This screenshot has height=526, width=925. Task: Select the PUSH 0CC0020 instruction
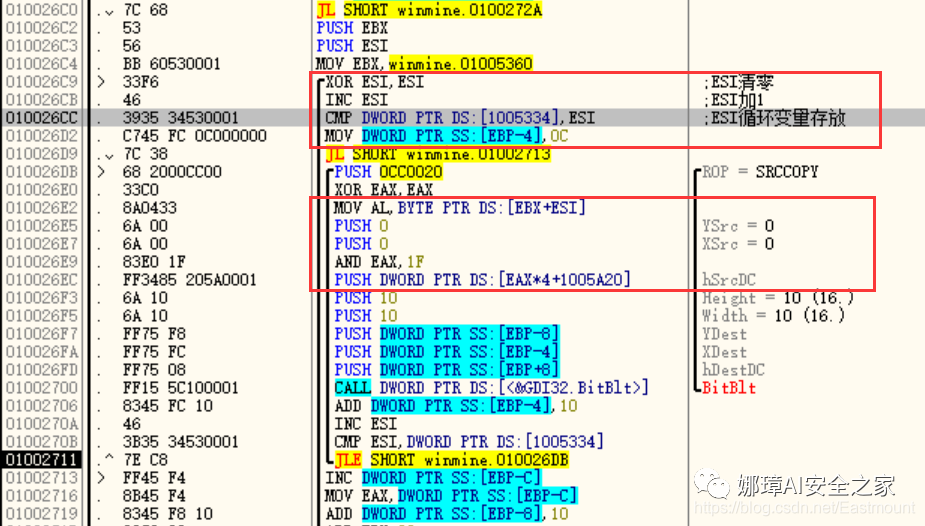[388, 172]
